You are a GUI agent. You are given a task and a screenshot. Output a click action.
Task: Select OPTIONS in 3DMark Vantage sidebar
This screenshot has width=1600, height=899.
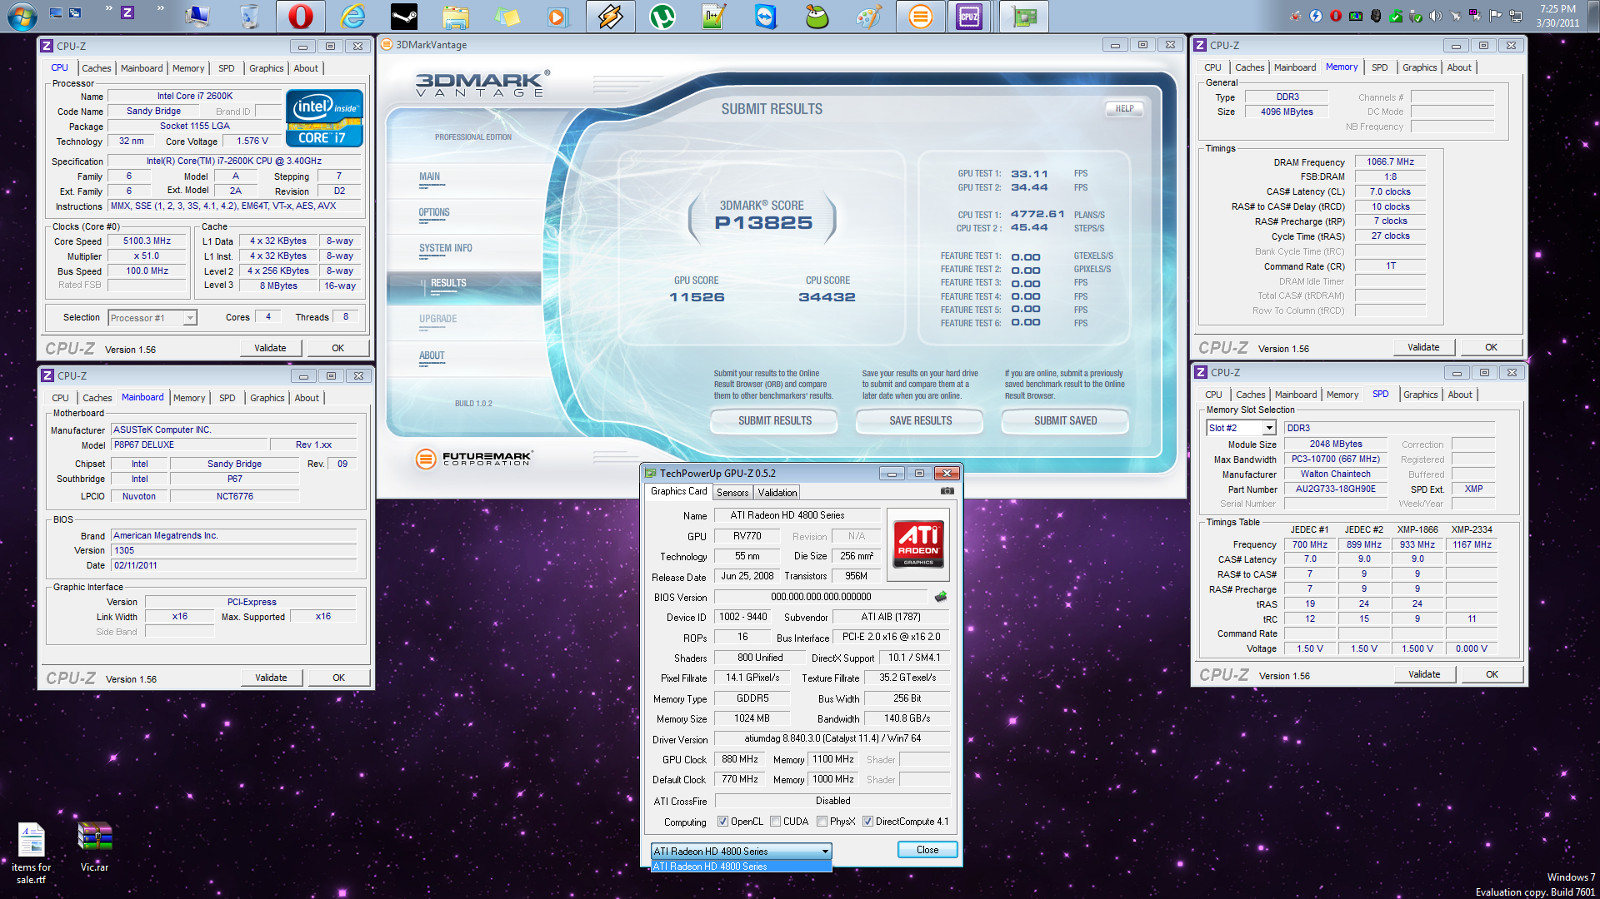pos(434,212)
